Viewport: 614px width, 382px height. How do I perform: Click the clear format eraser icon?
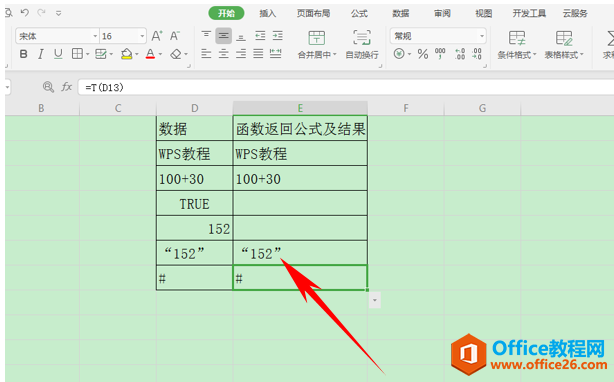click(x=176, y=54)
